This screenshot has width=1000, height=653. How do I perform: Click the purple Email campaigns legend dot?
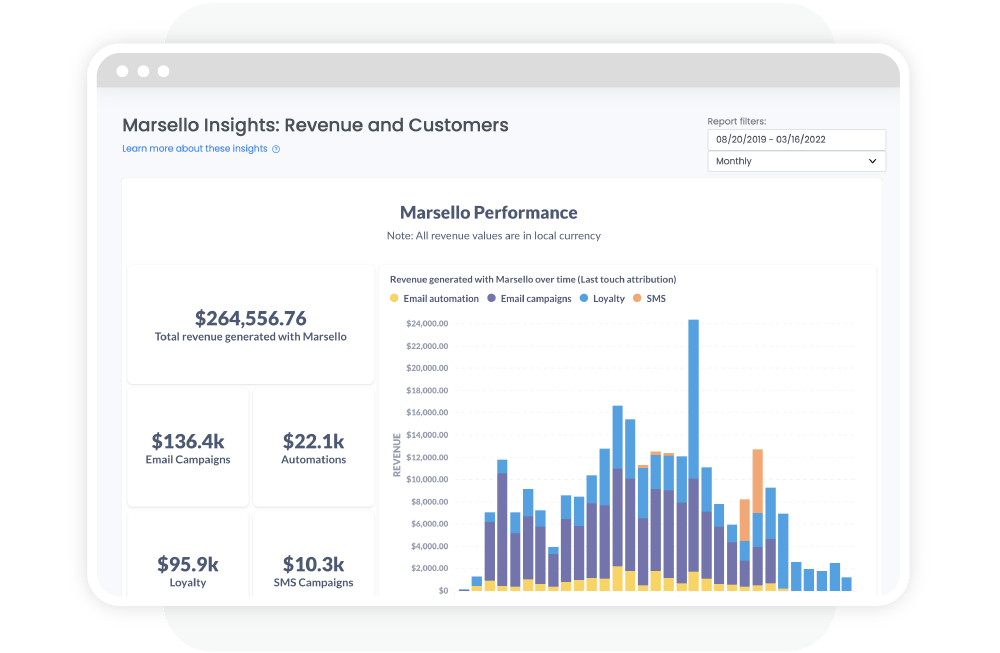[x=492, y=298]
